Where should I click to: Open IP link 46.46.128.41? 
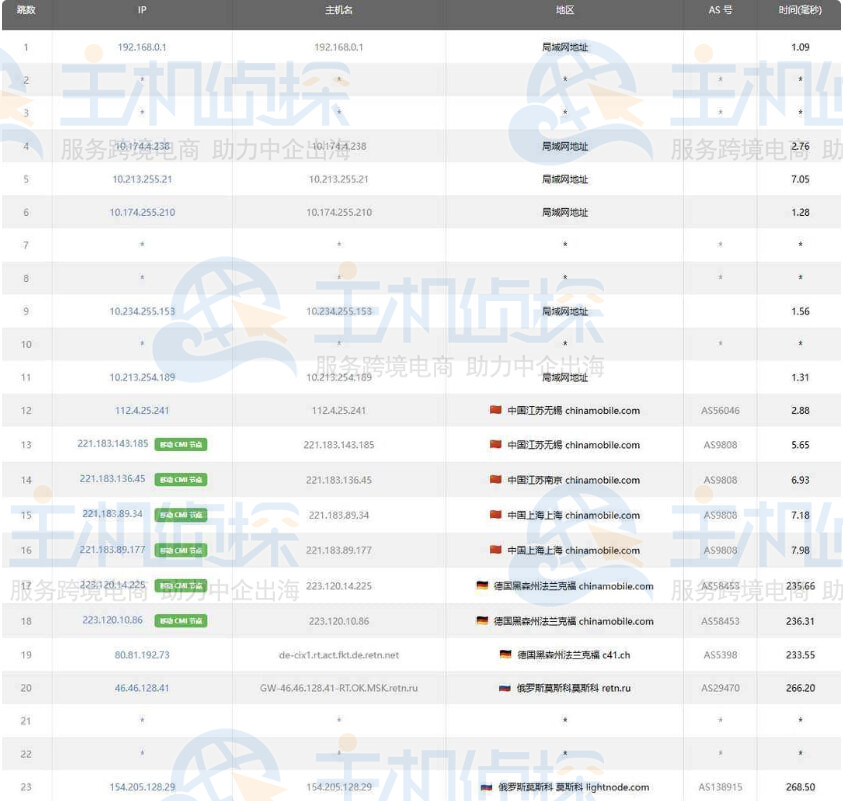click(142, 688)
